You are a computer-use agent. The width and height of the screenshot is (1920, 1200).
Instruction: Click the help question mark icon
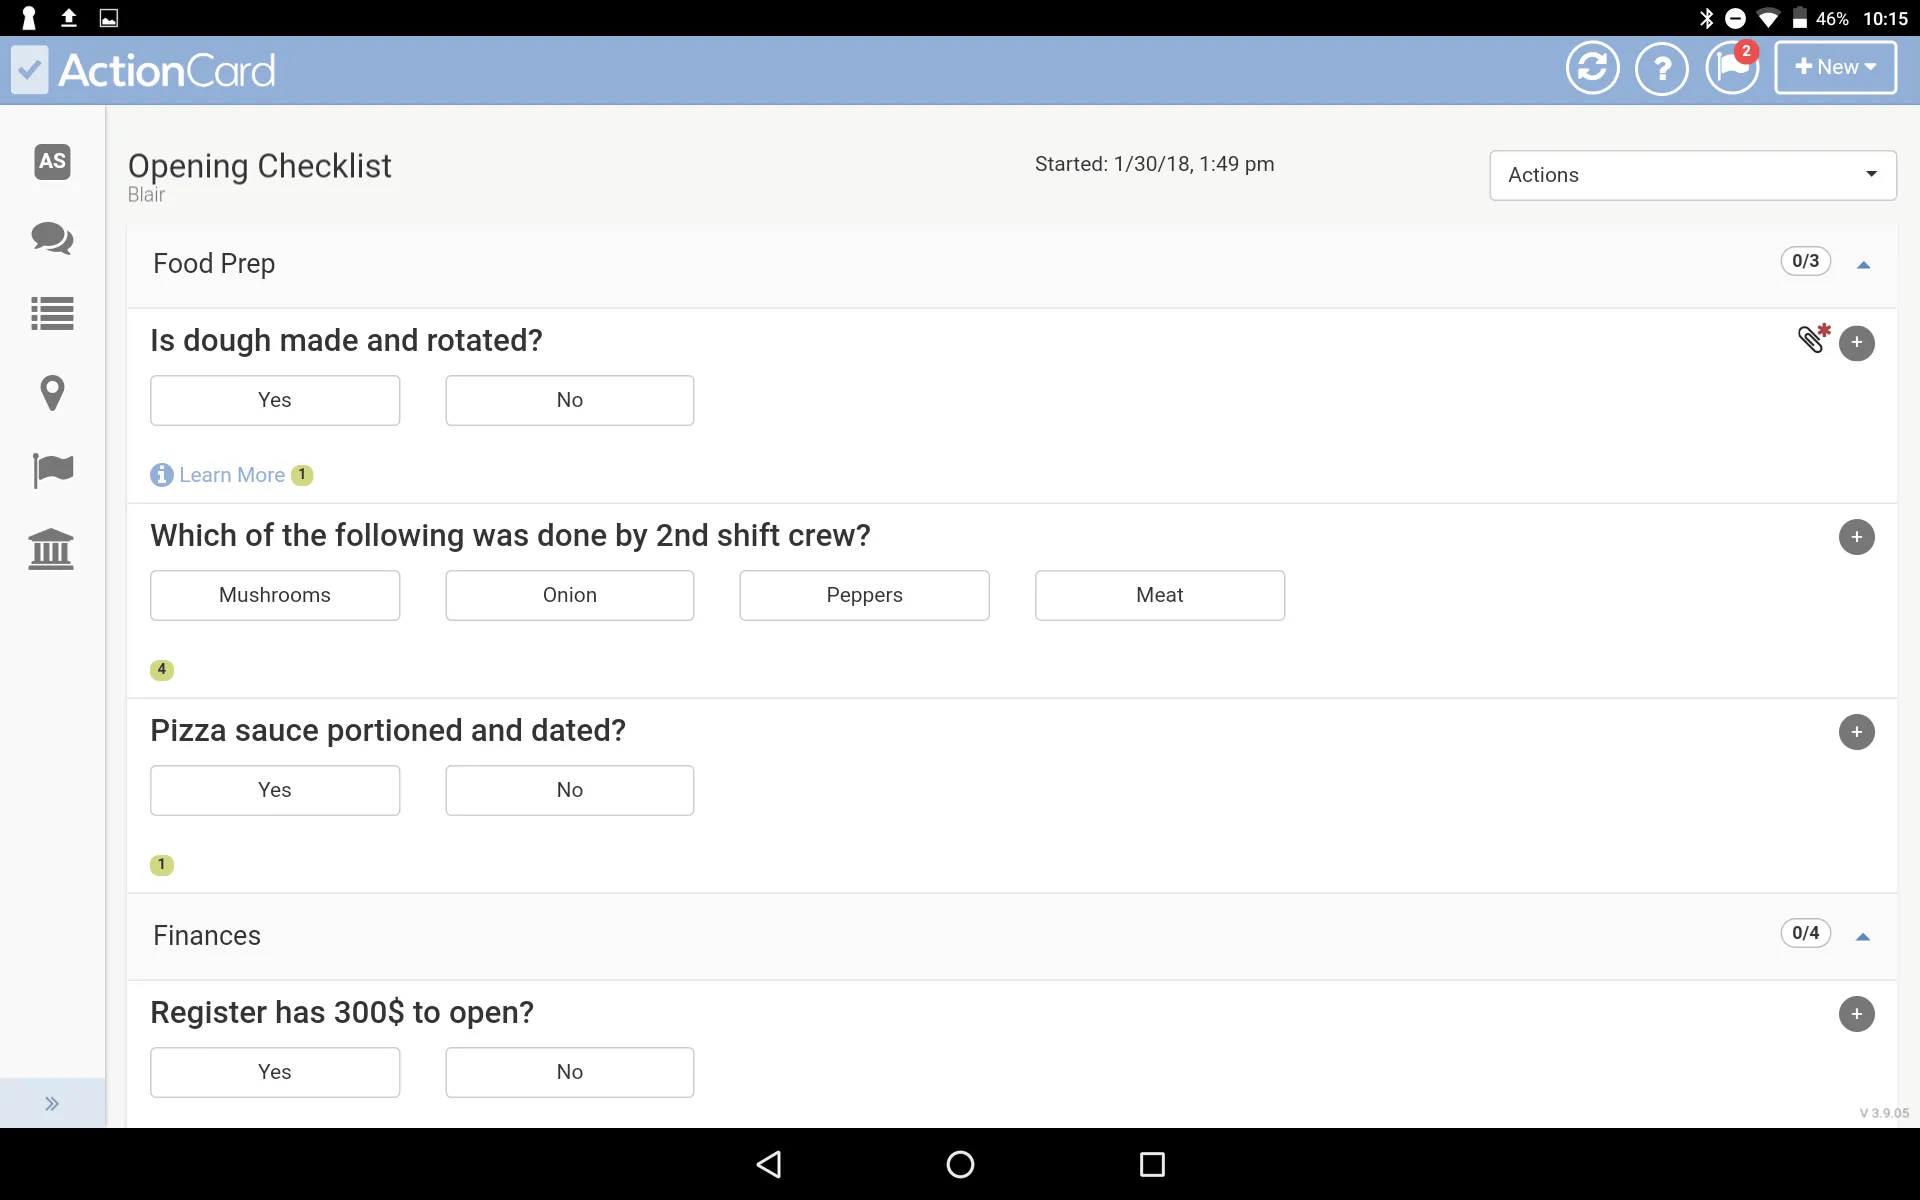[x=1662, y=66]
